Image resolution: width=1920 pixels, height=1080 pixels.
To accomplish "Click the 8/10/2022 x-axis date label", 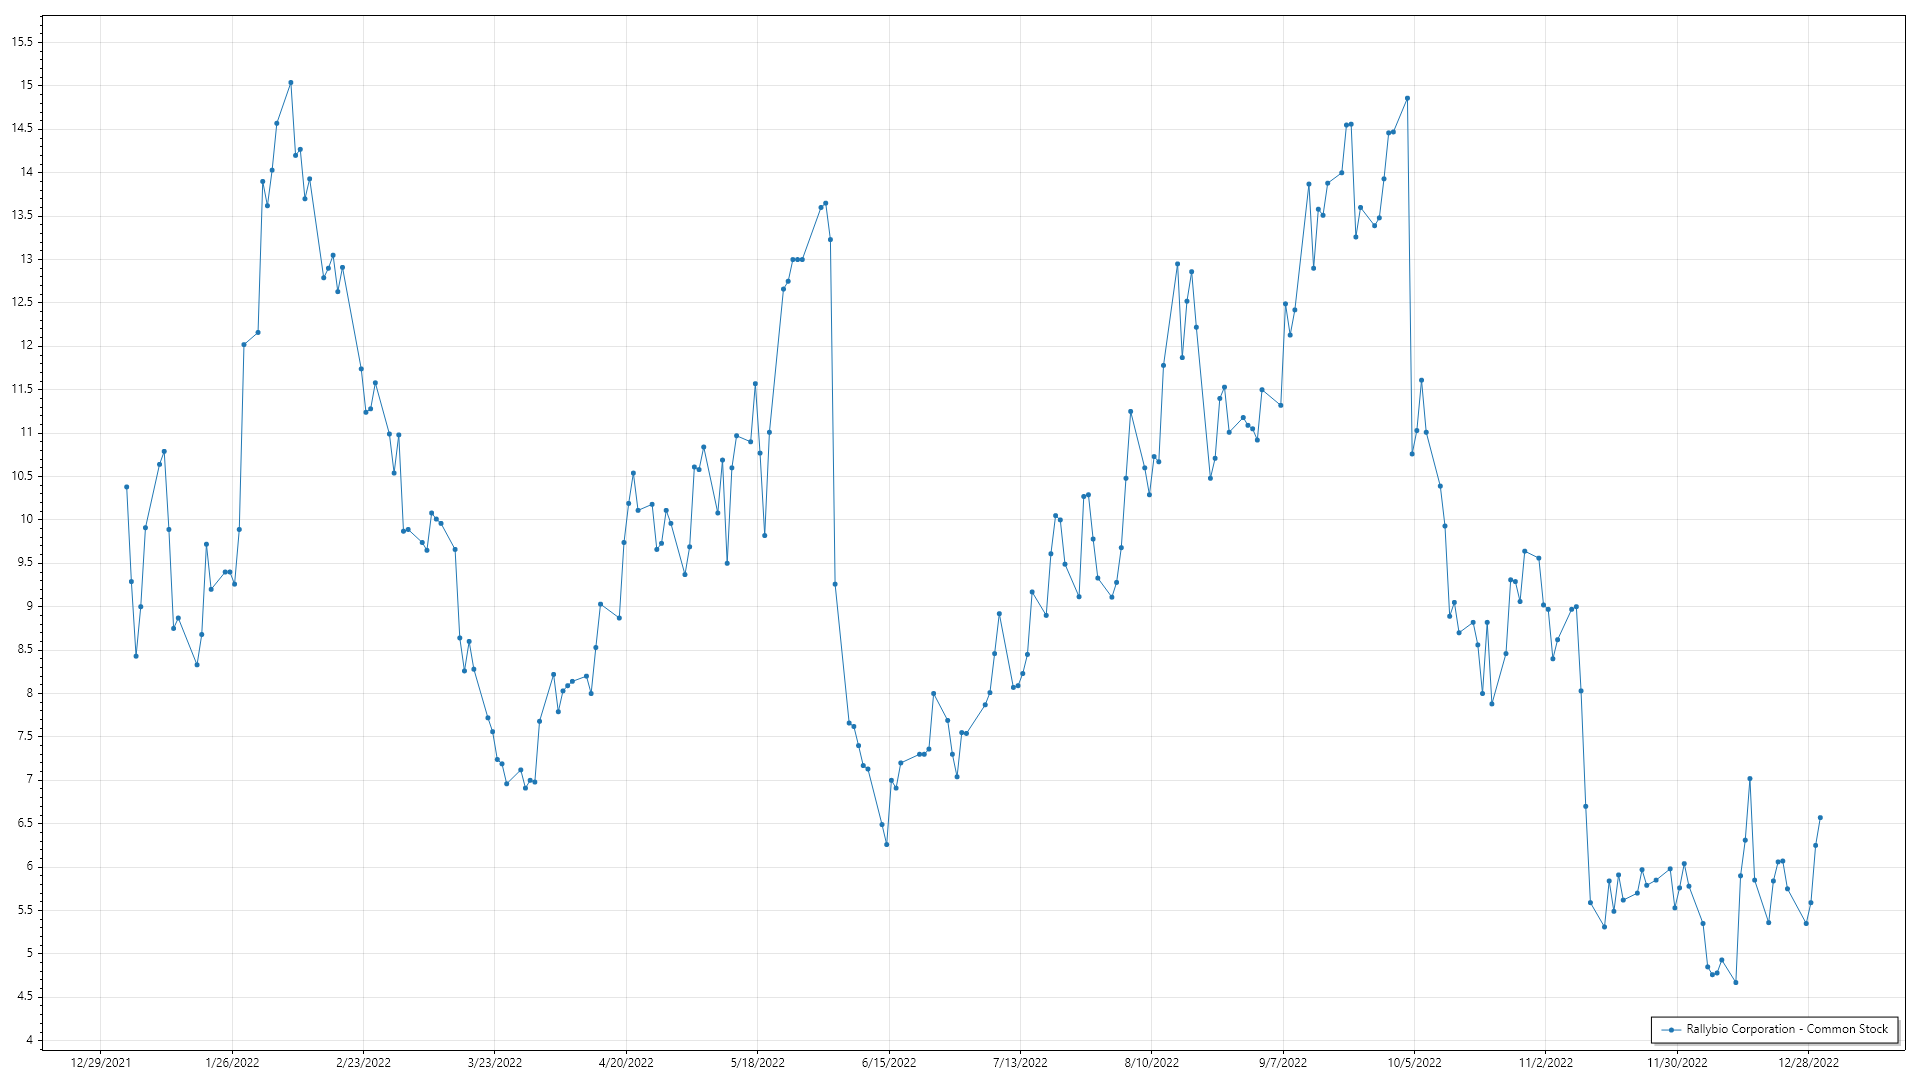I will pos(1152,1062).
